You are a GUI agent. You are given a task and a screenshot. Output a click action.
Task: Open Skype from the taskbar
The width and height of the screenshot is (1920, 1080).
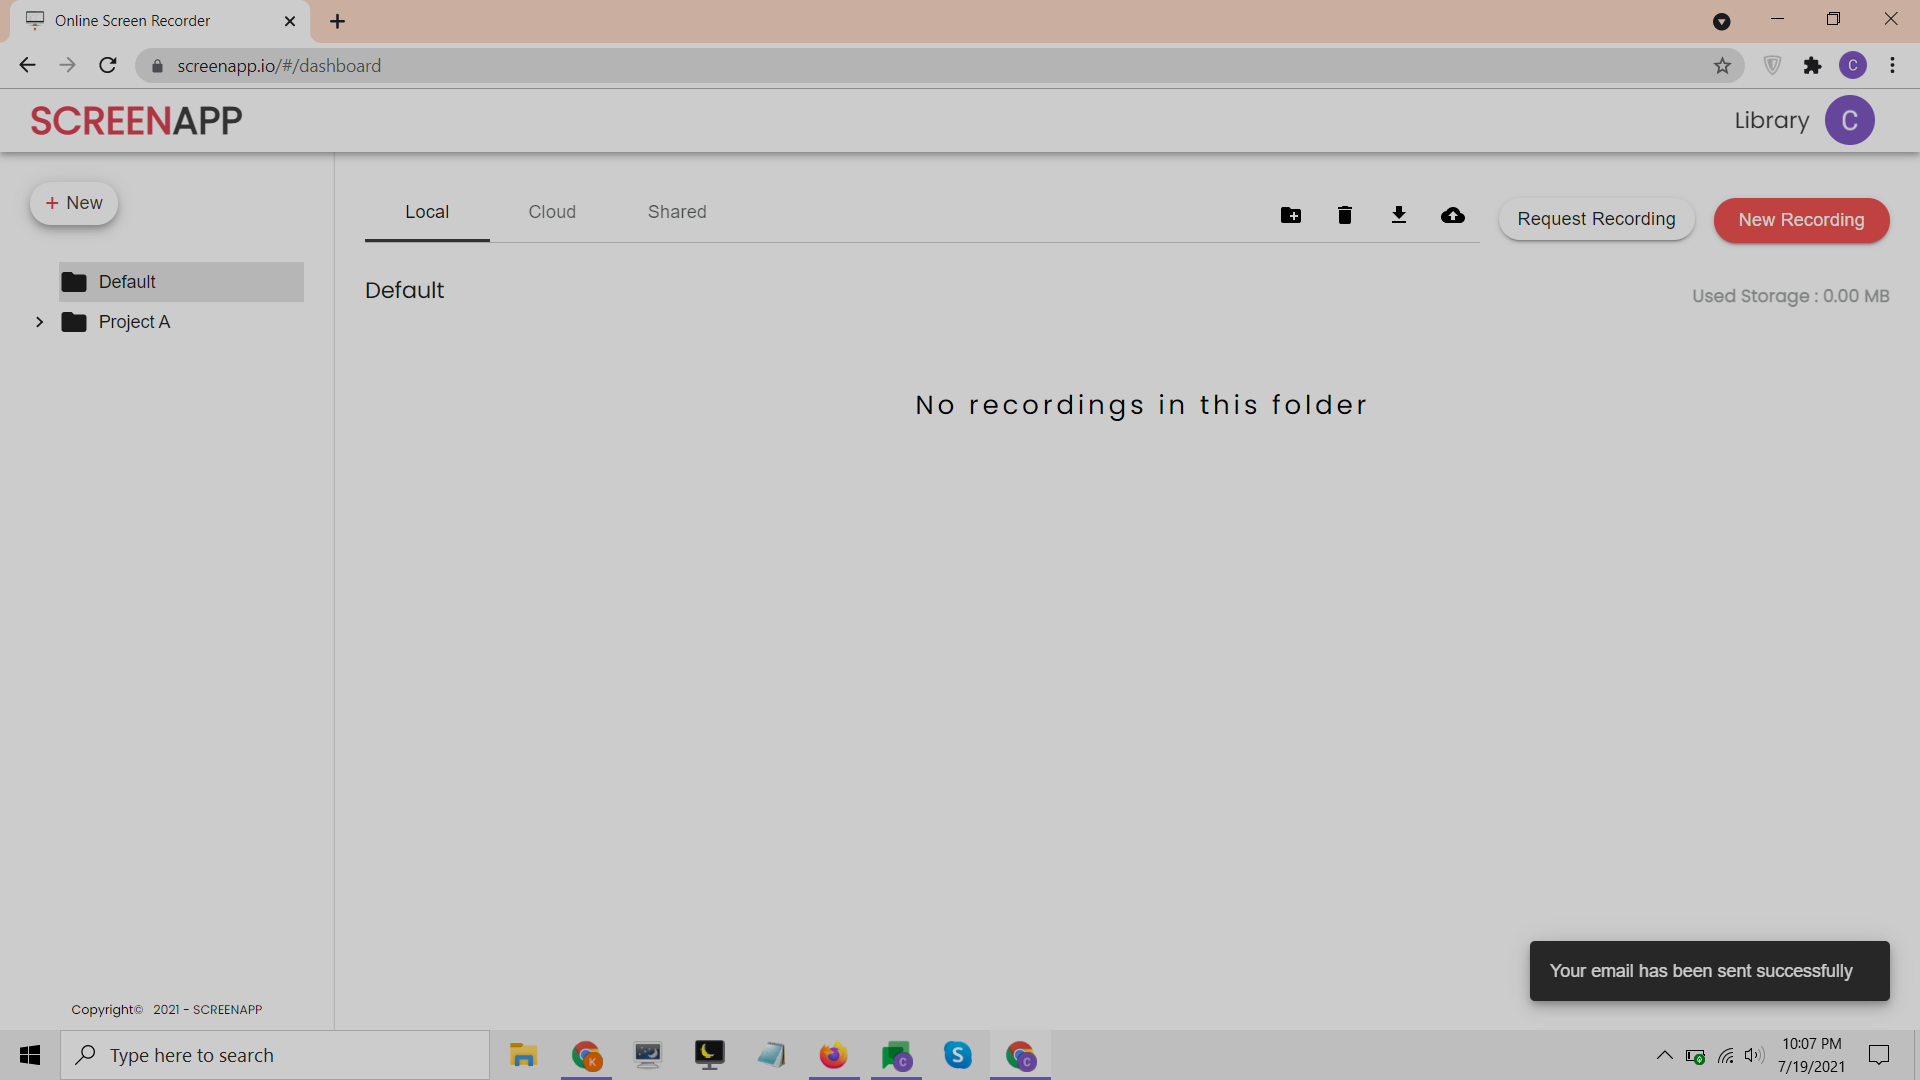tap(957, 1055)
